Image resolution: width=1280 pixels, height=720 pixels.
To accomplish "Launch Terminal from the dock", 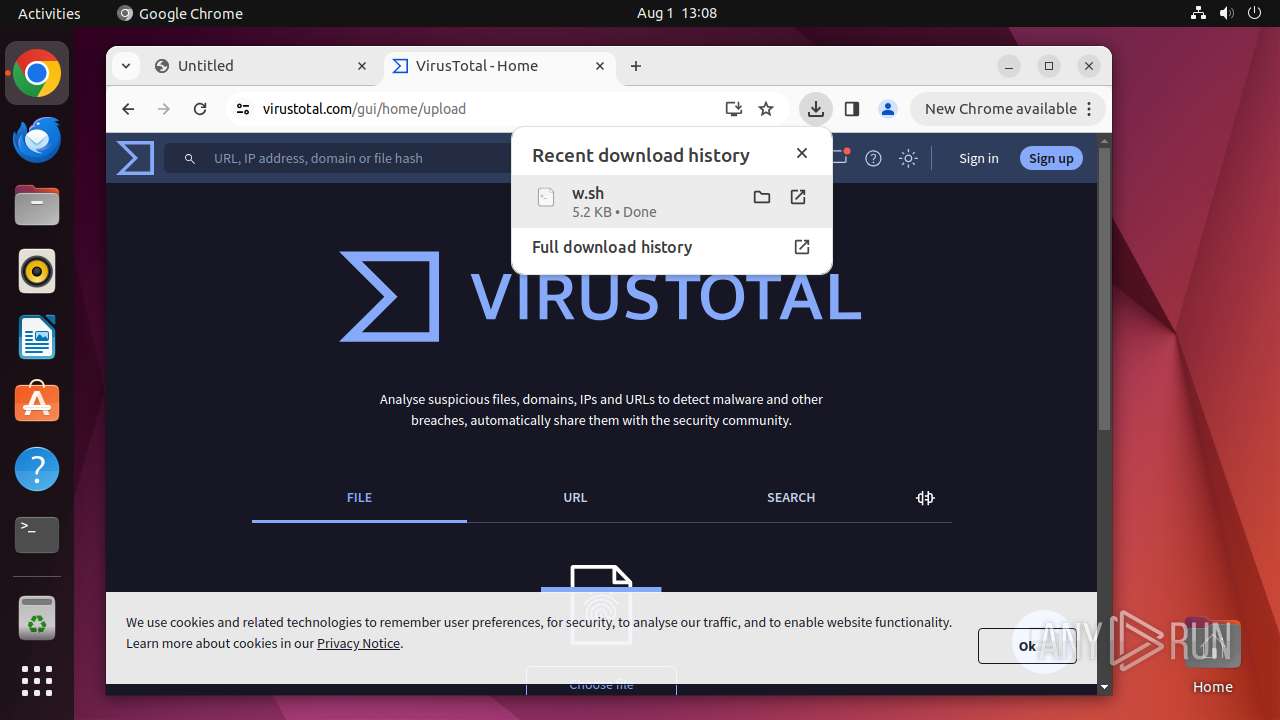I will tap(37, 535).
